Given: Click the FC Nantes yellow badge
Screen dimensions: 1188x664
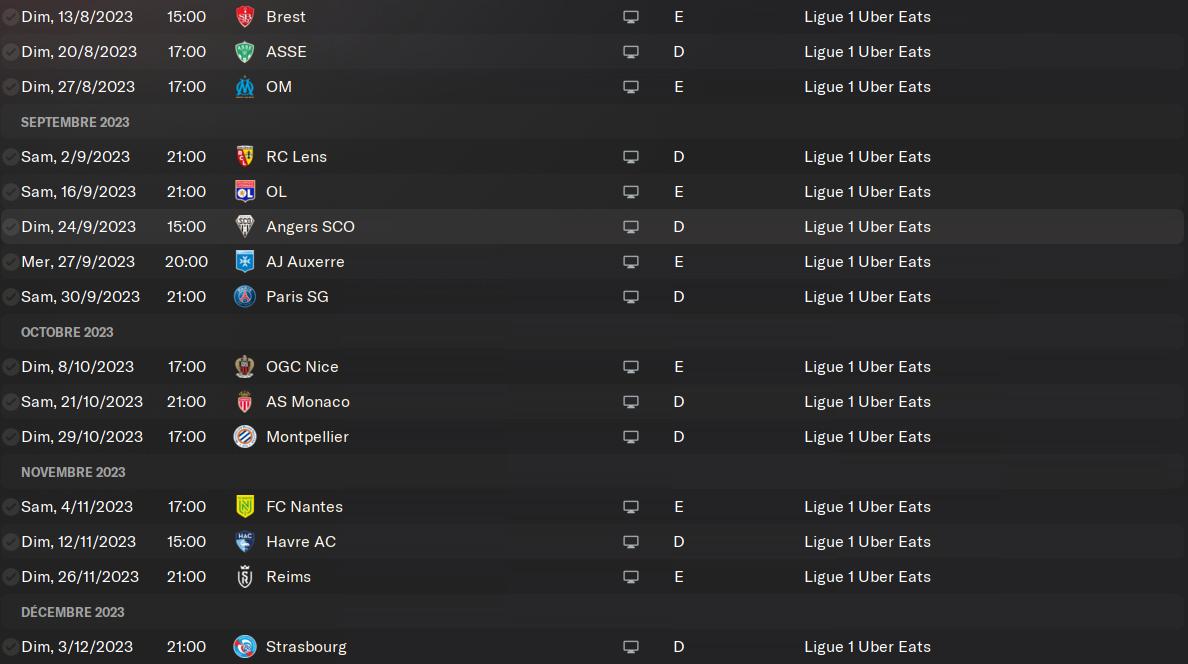Looking at the screenshot, I should [244, 507].
